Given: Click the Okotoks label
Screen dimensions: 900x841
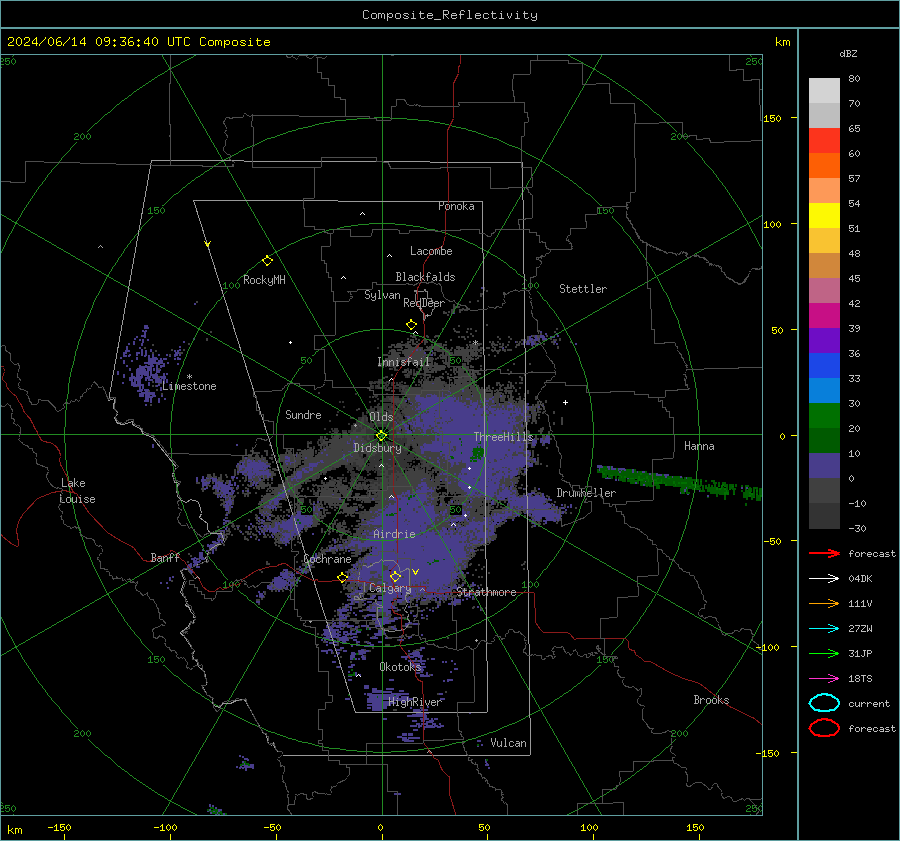Looking at the screenshot, I should click(x=400, y=666).
